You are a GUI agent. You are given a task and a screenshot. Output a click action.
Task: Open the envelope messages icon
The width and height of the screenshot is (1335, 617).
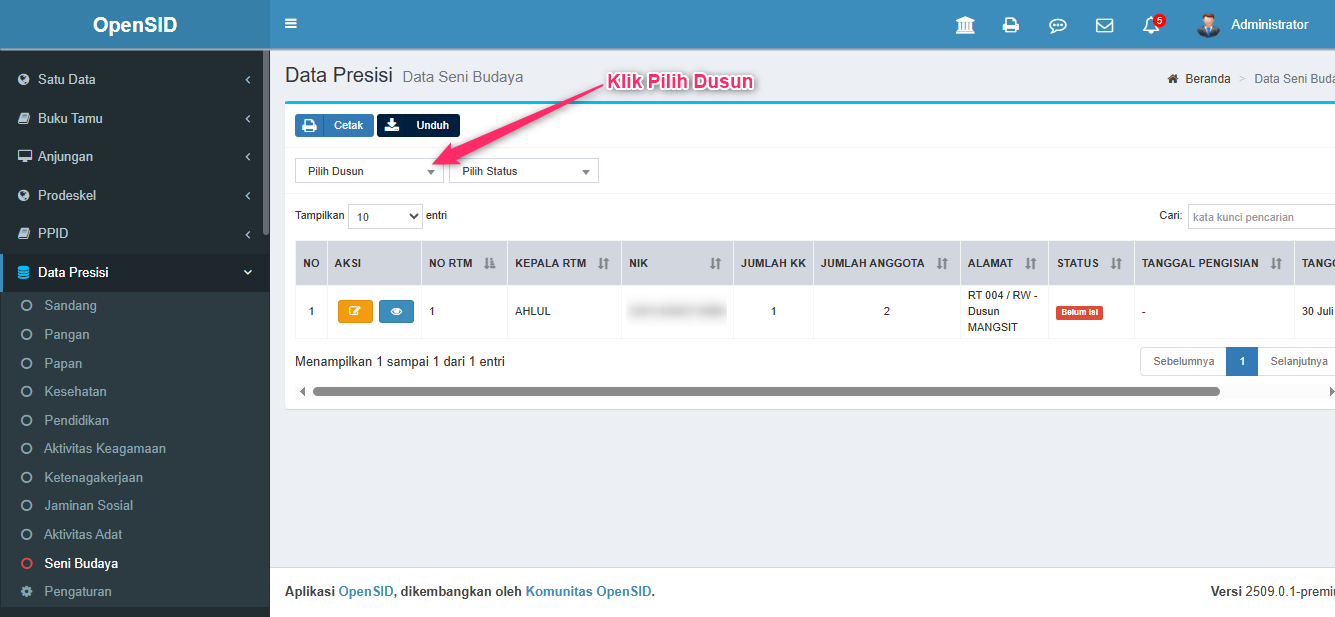(x=1104, y=25)
